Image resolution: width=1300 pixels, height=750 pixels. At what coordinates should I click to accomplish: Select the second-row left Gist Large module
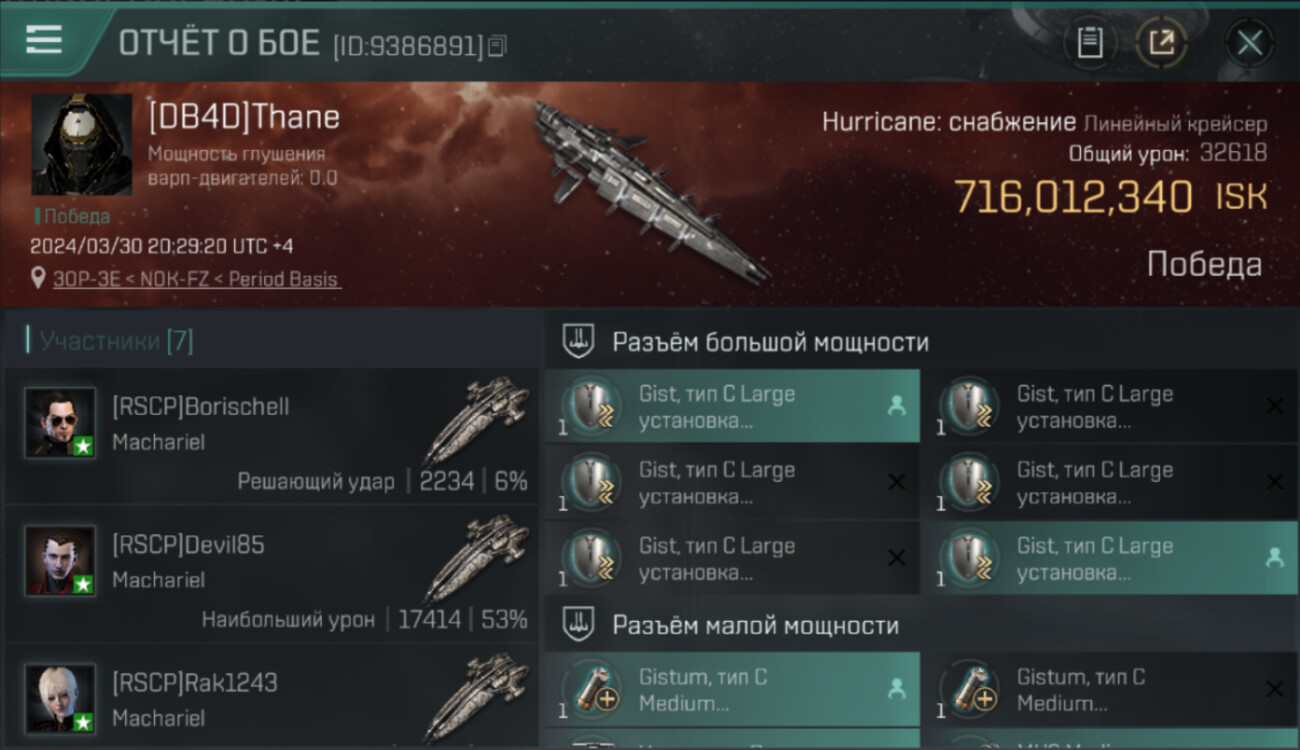click(732, 482)
